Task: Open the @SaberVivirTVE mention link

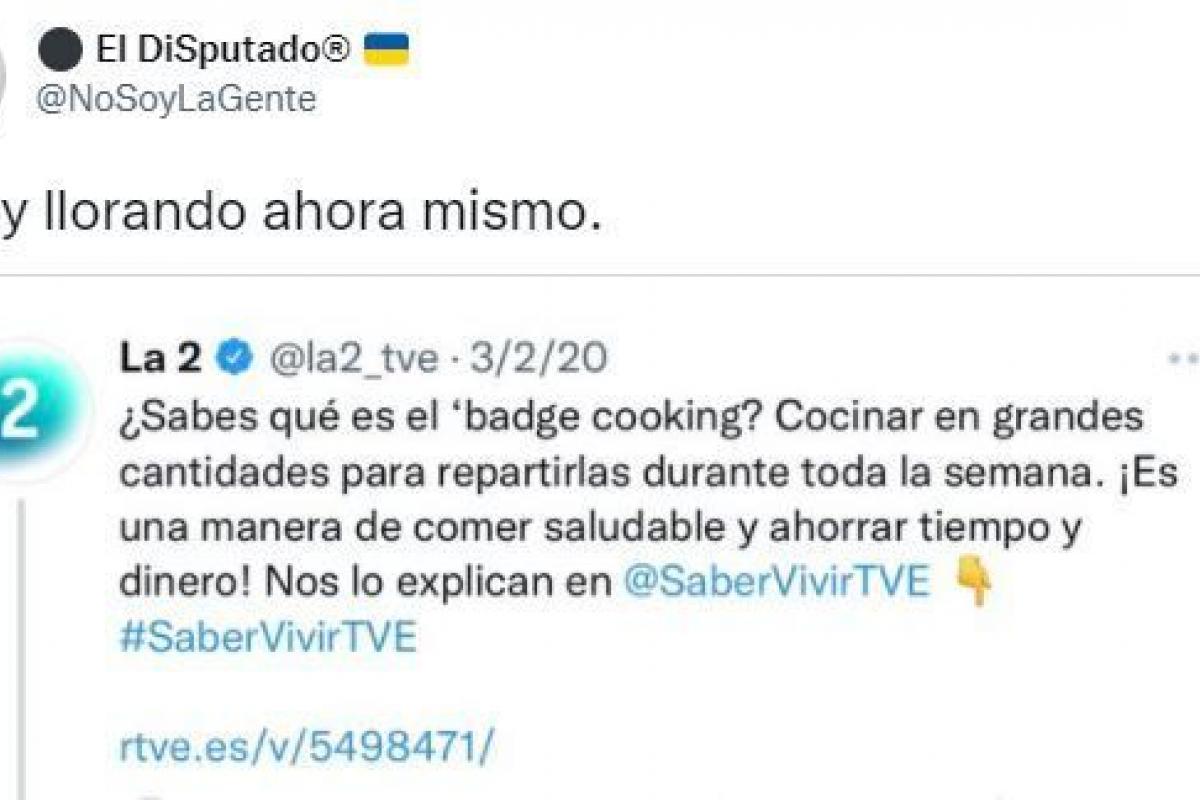Action: [776, 582]
